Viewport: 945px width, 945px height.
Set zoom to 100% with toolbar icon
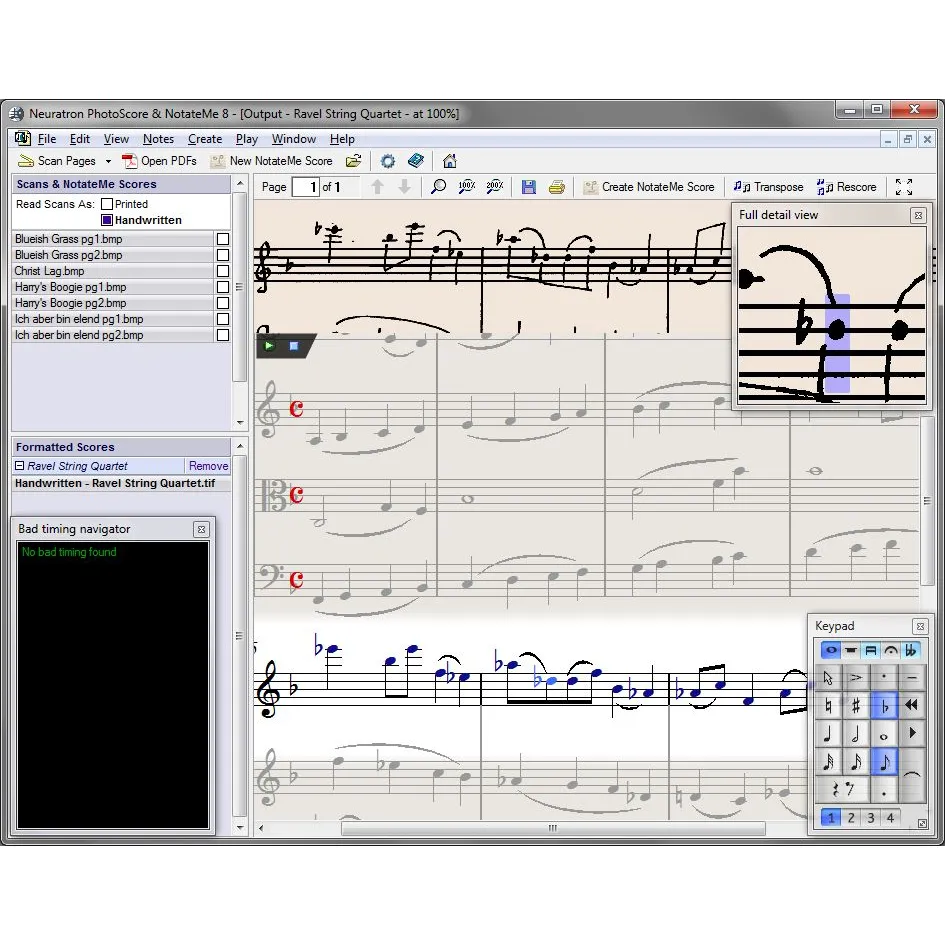(466, 187)
